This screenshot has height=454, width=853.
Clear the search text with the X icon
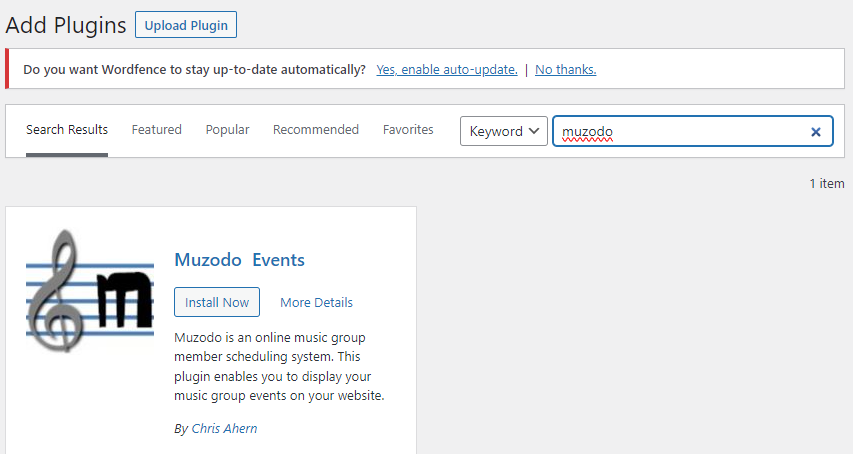click(x=815, y=131)
